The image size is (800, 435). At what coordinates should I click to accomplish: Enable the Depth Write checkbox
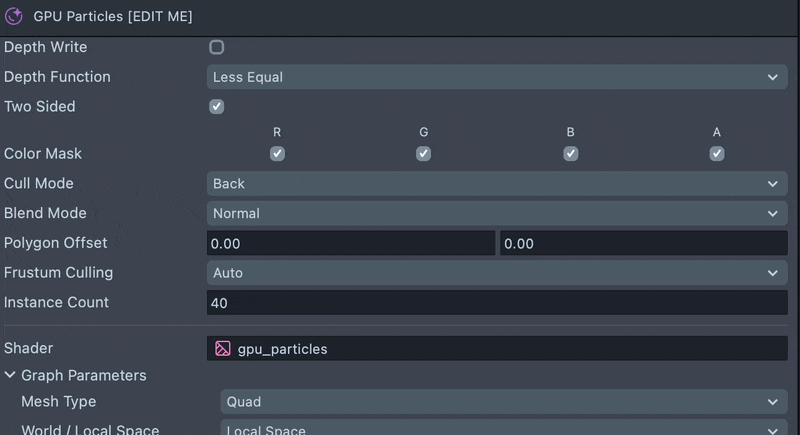[x=217, y=47]
